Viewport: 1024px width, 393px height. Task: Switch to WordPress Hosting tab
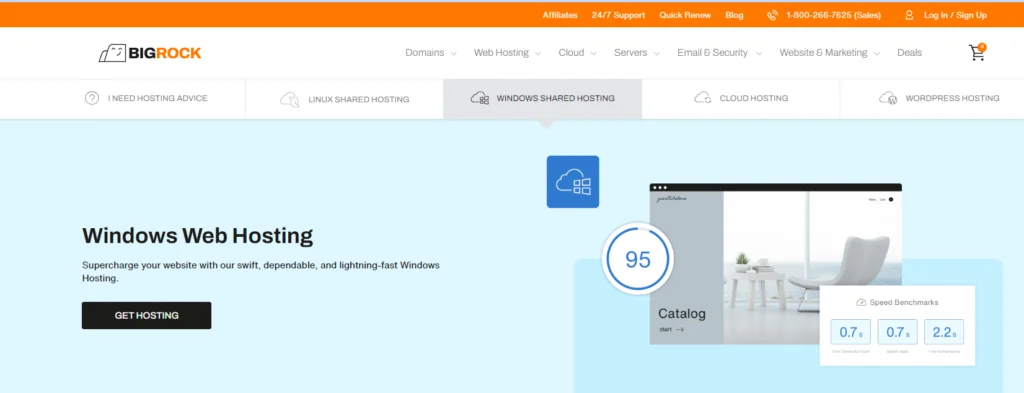tap(932, 99)
